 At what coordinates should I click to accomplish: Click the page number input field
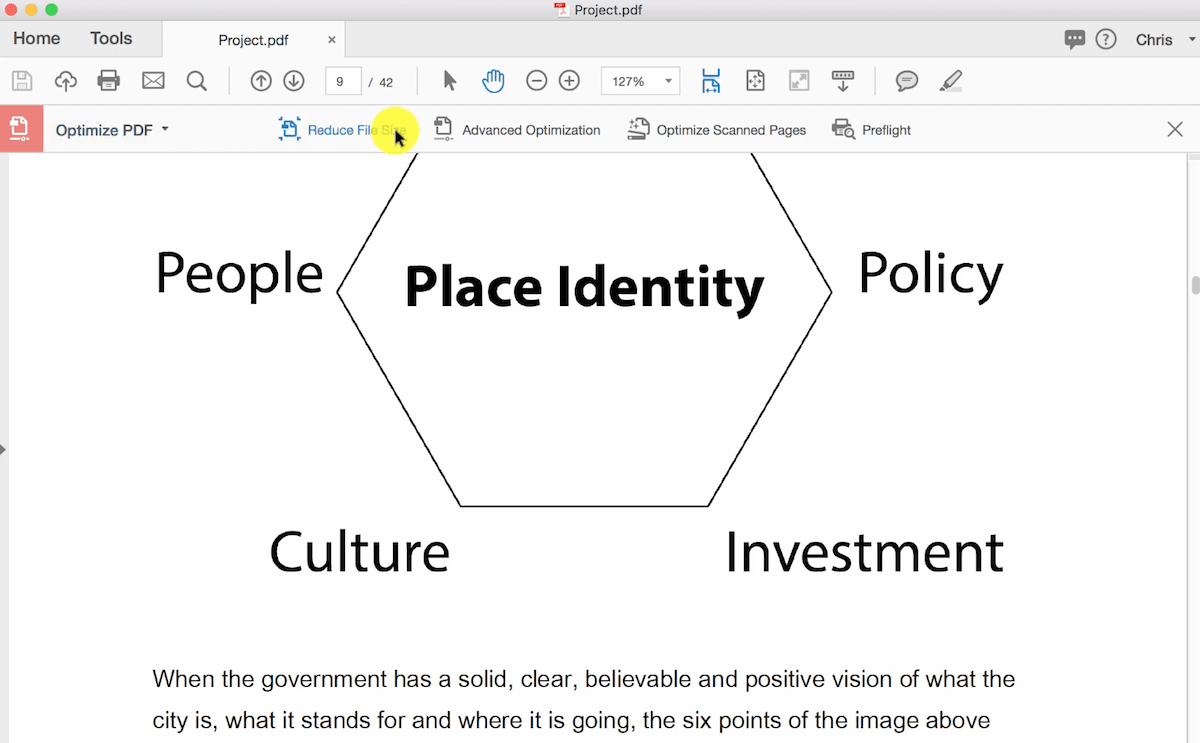click(339, 81)
